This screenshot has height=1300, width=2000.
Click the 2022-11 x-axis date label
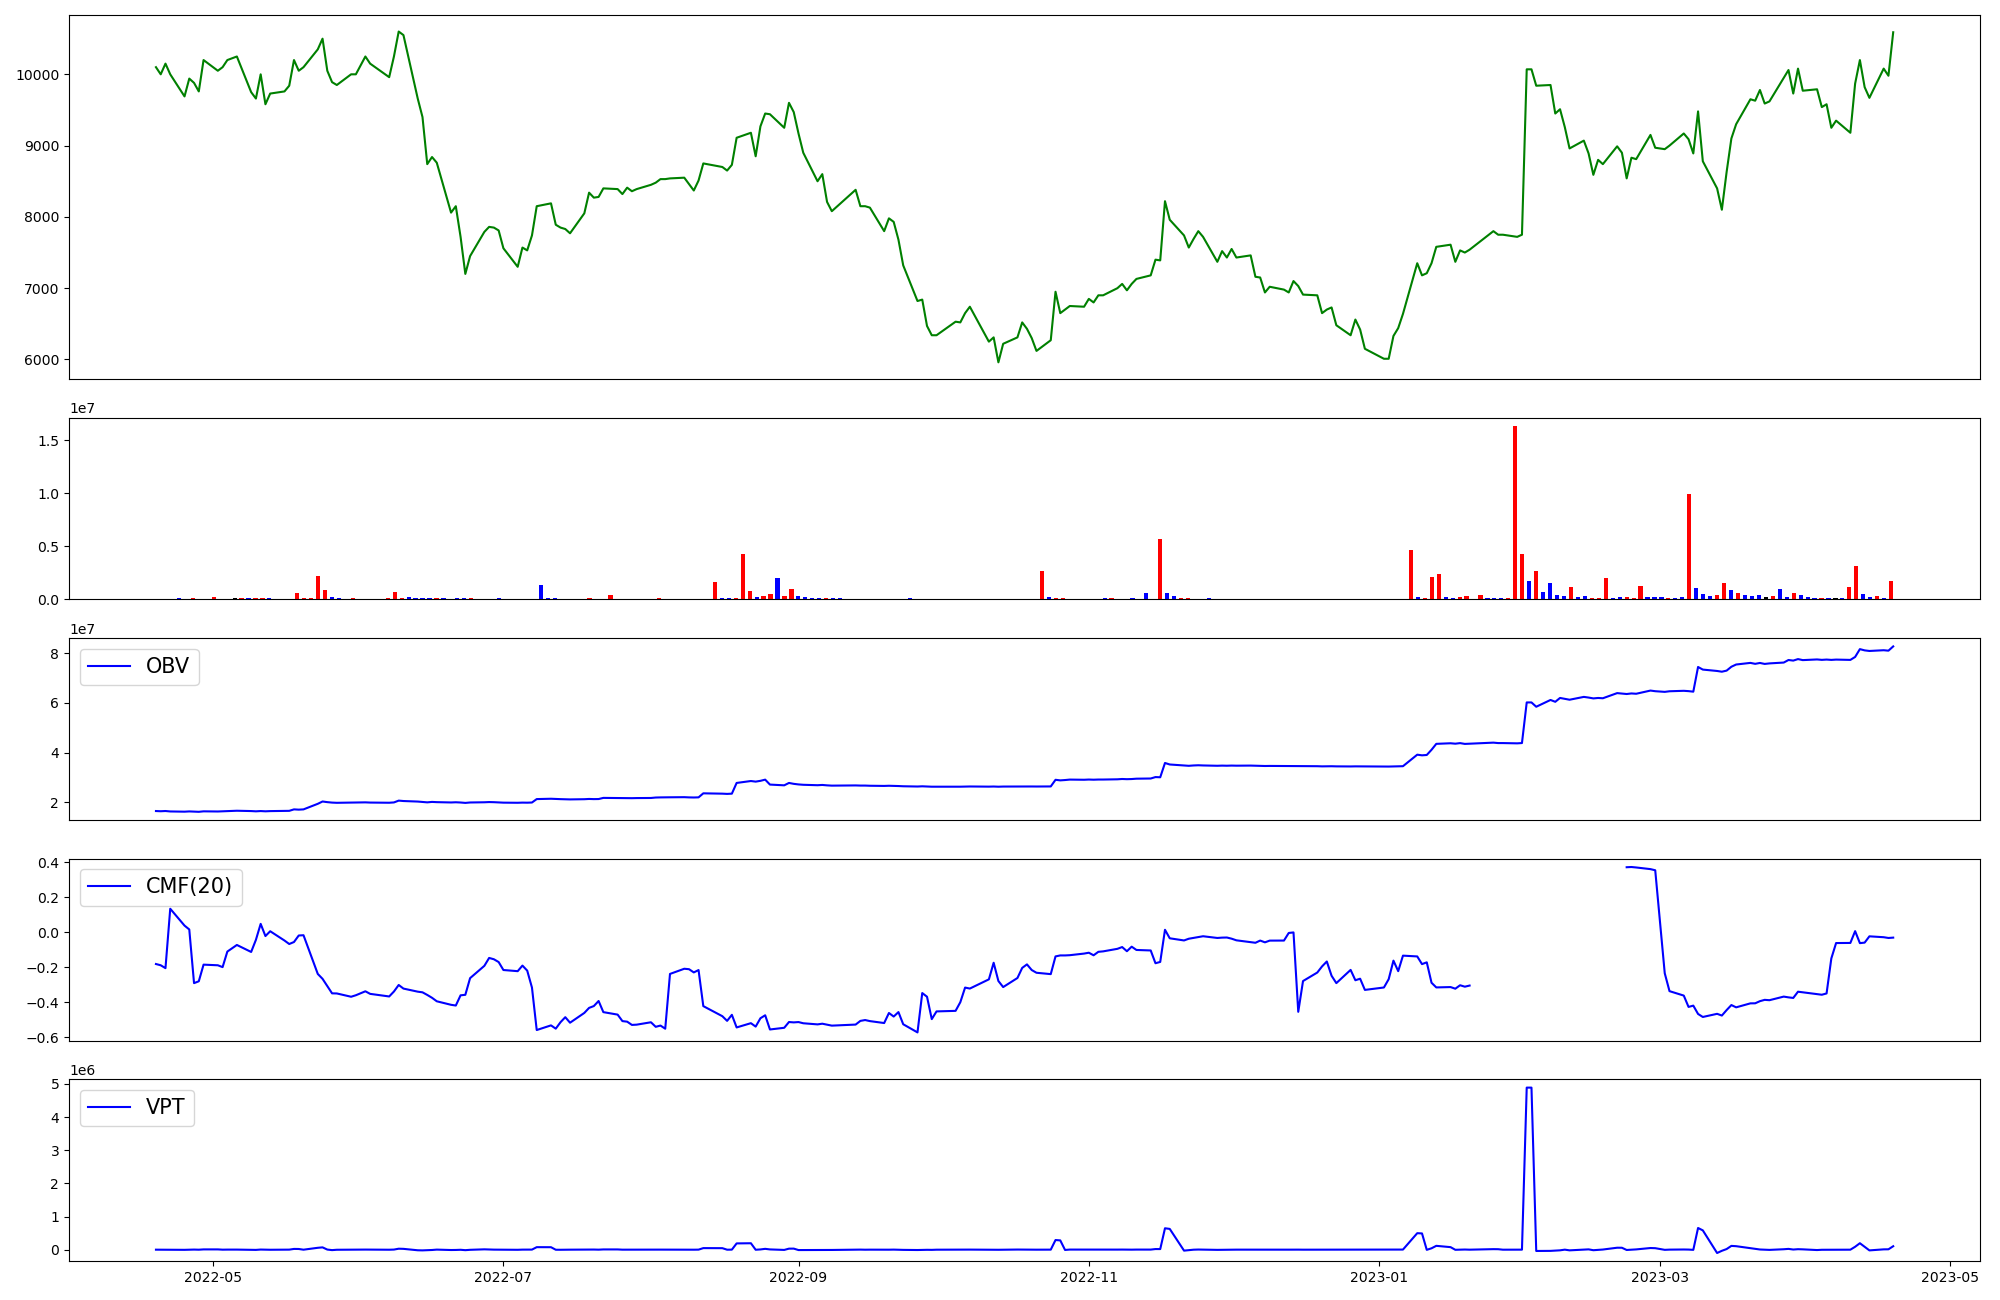pyautogui.click(x=1088, y=1277)
